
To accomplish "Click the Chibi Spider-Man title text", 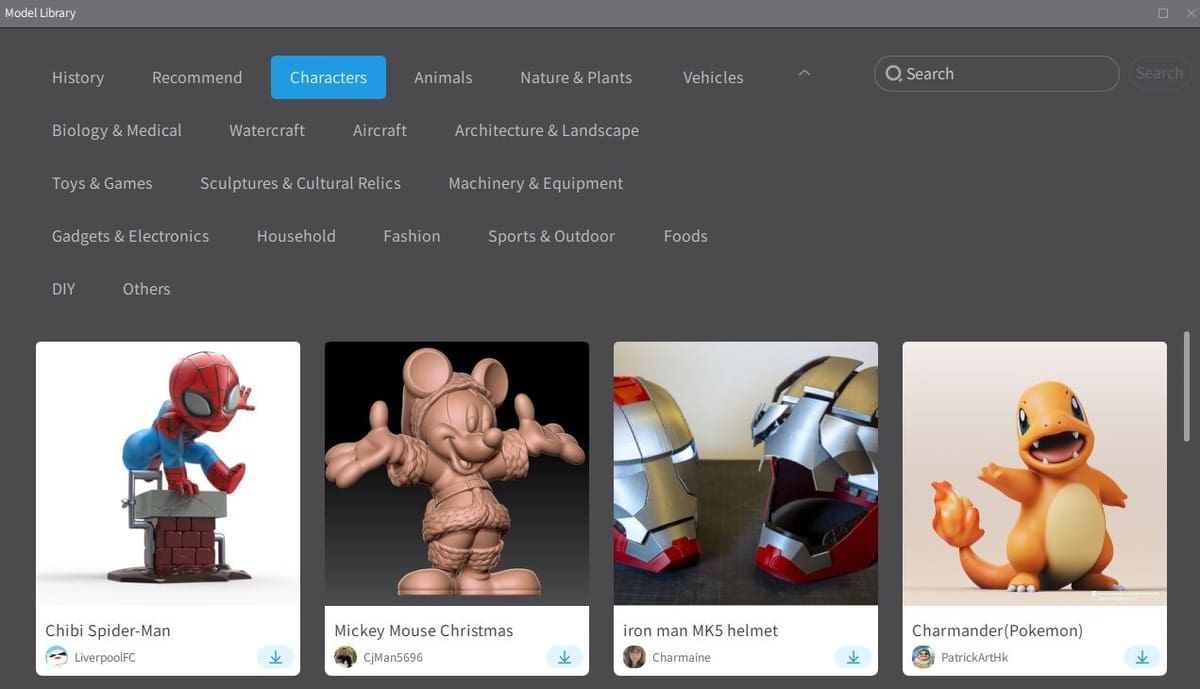I will point(108,631).
